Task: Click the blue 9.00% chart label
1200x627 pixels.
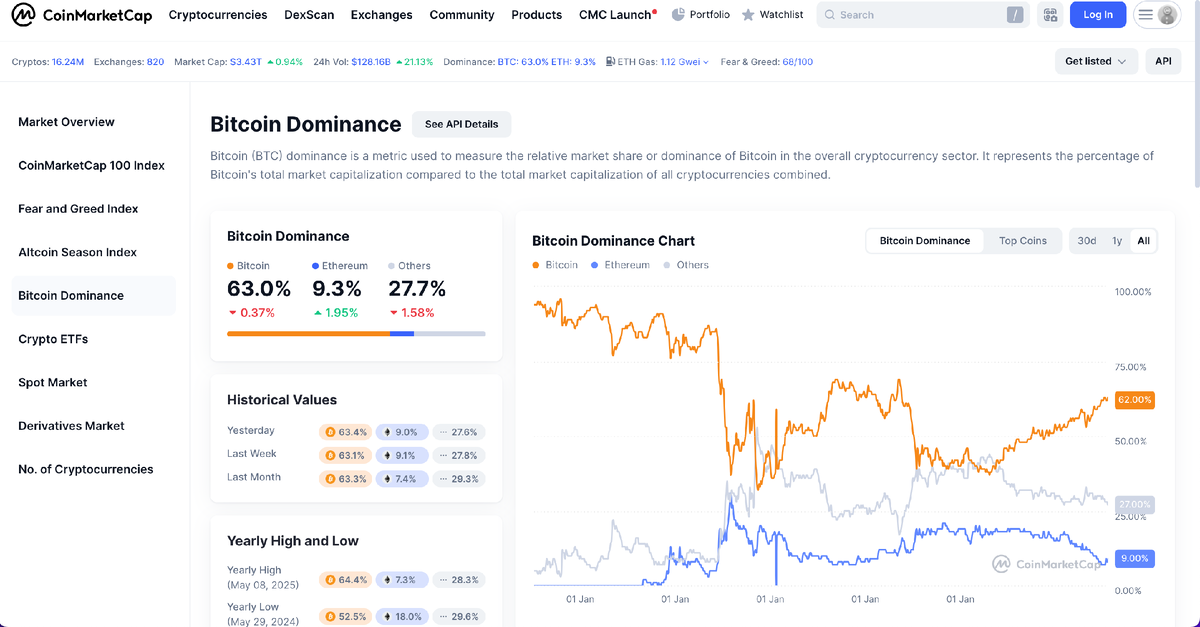Action: tap(1135, 559)
